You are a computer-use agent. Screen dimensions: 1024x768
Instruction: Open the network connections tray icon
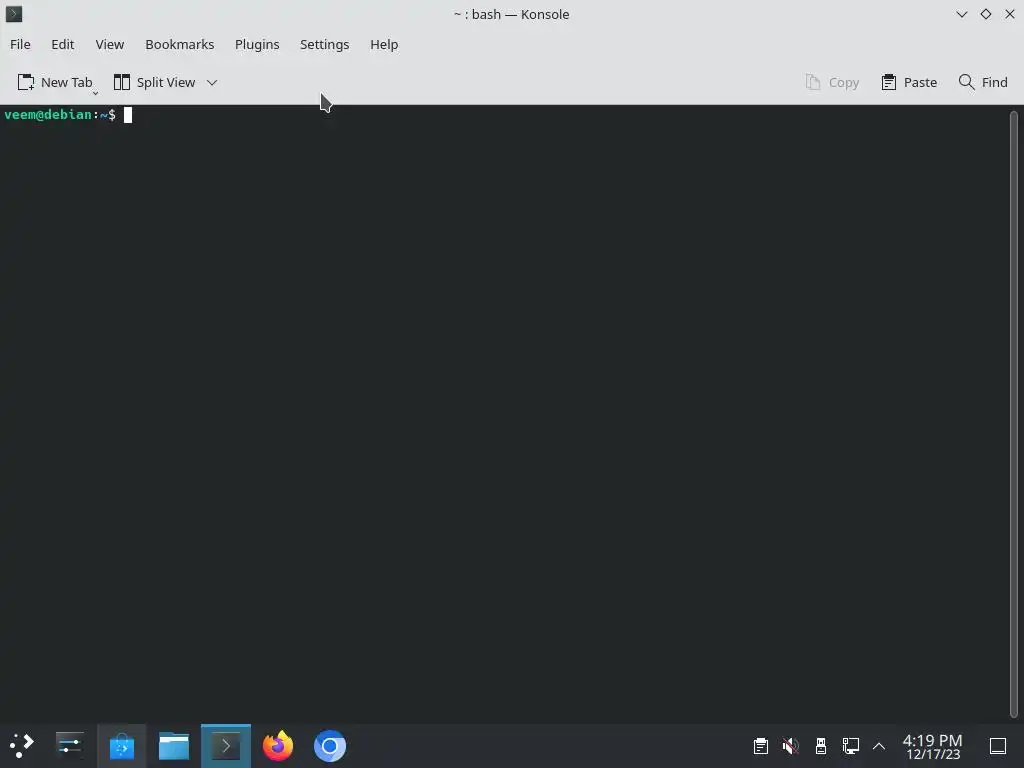850,746
